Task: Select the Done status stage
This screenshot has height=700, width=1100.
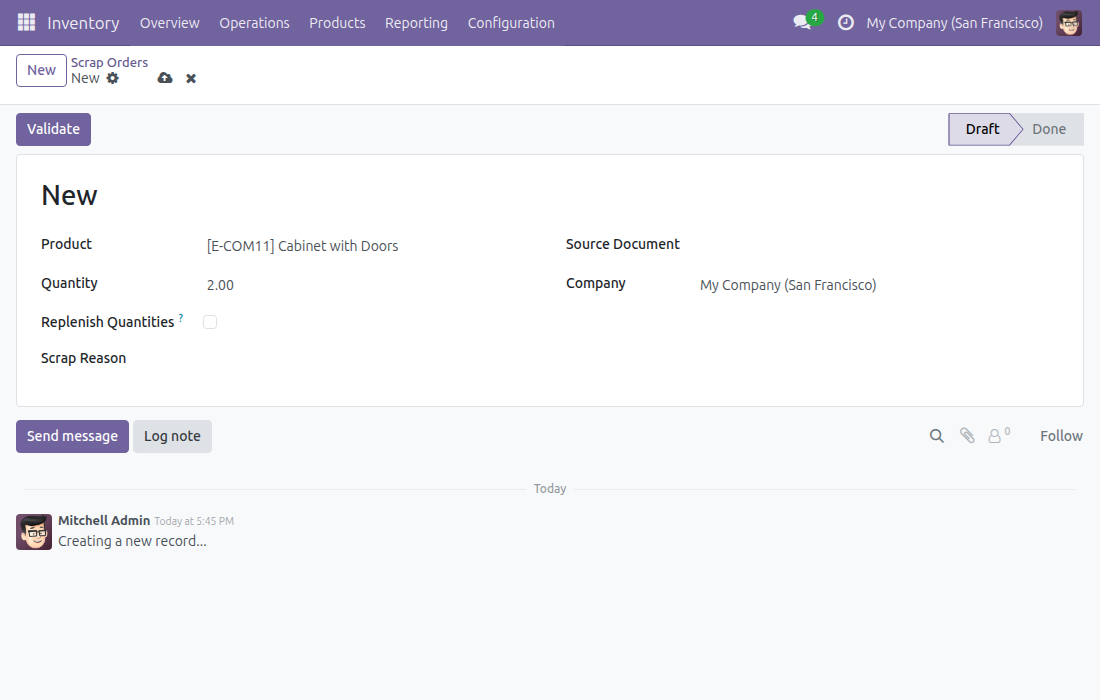Action: [1049, 129]
